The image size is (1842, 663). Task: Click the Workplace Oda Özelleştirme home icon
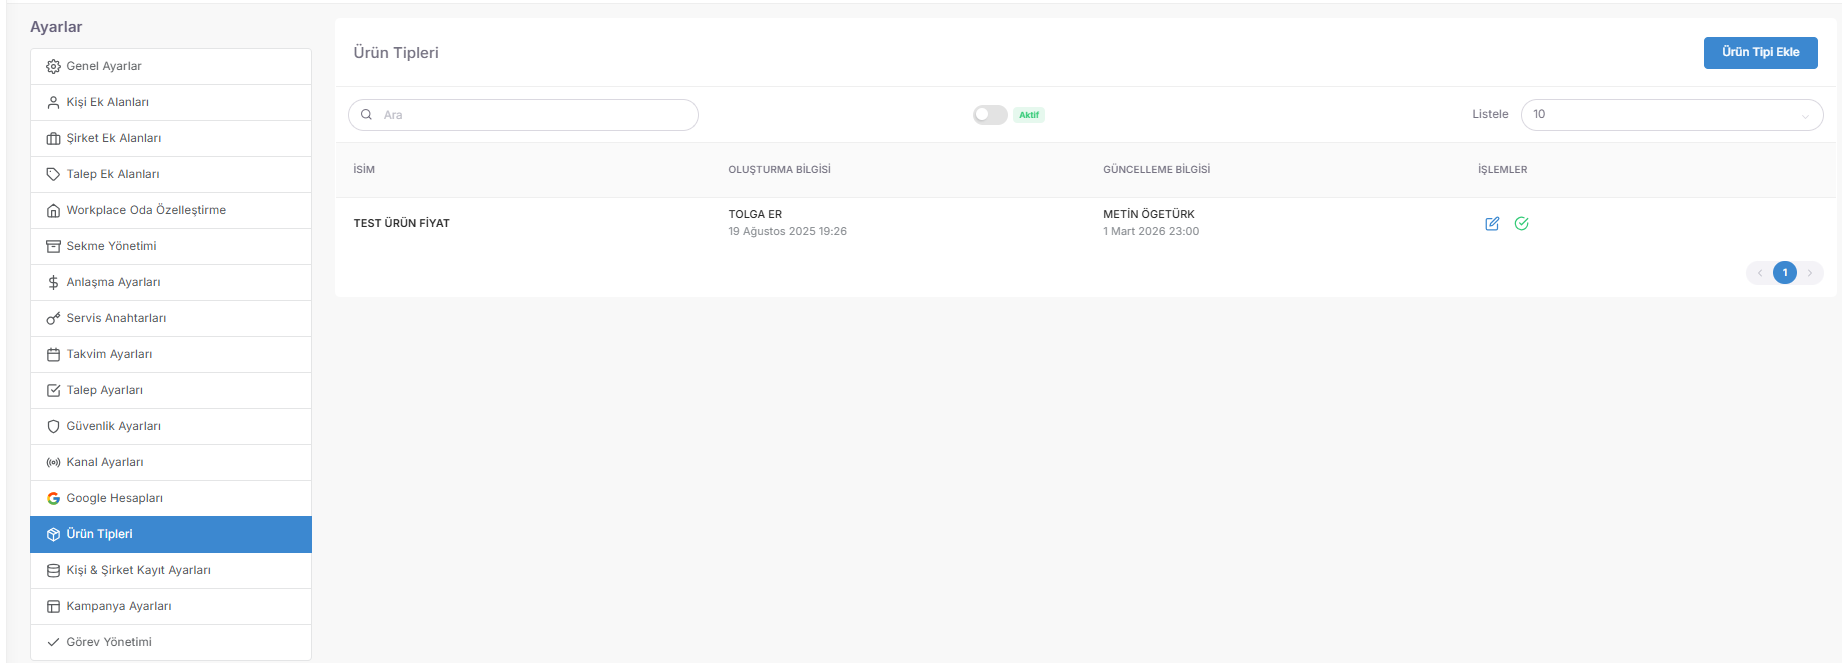tap(53, 210)
